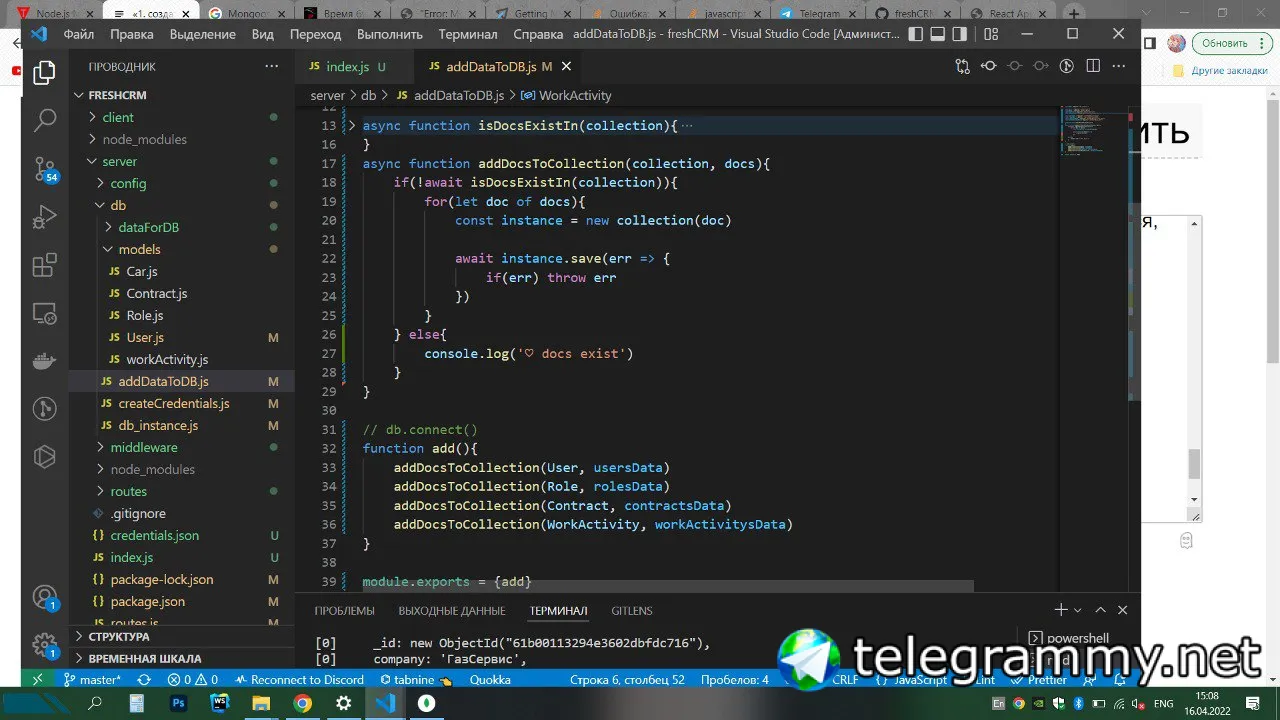Select the powershell terminal instance

click(1068, 638)
